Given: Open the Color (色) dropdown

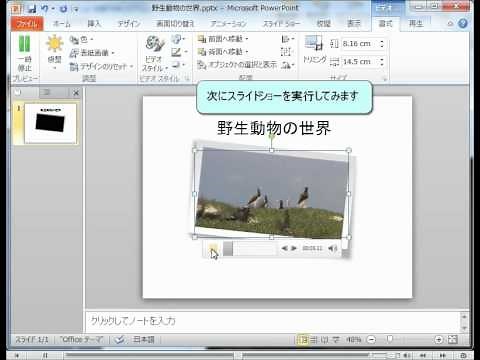Looking at the screenshot, I should click(x=81, y=40).
